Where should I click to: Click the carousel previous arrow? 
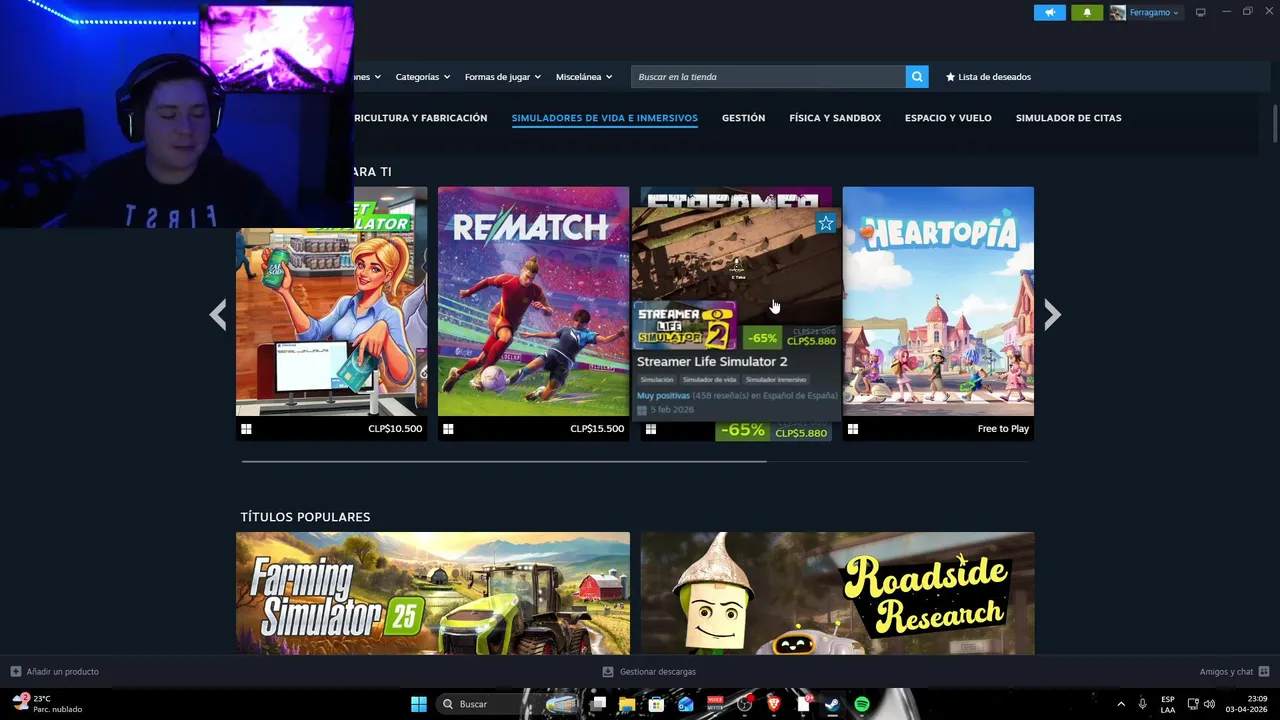click(217, 315)
